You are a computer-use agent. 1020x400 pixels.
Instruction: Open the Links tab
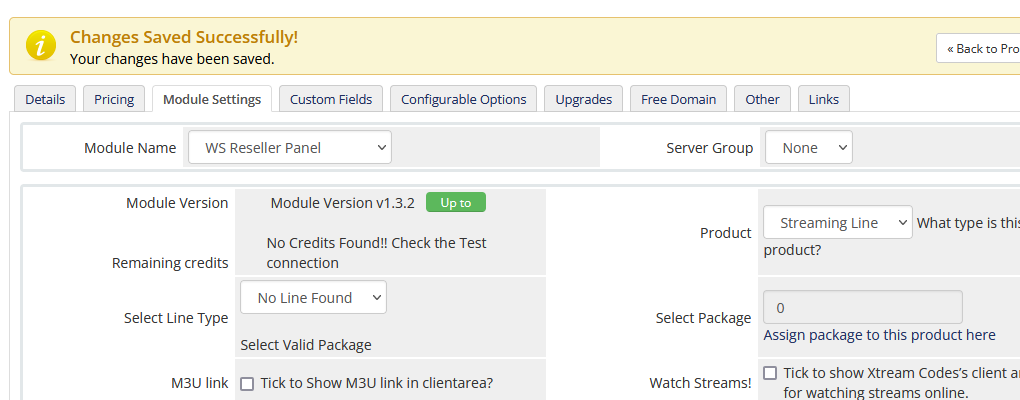[x=823, y=99]
